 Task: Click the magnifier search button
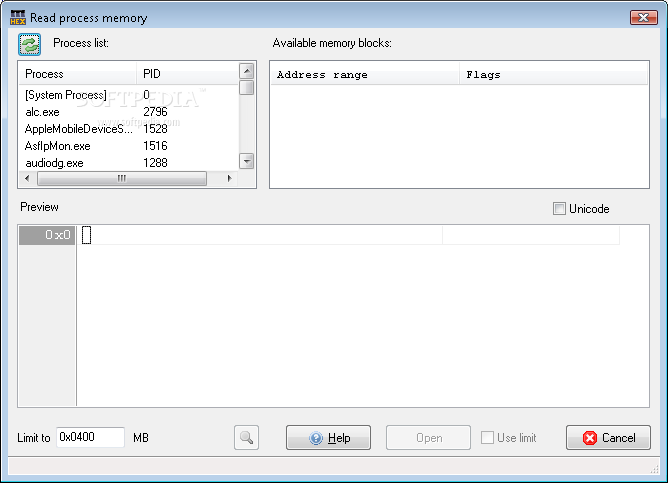pos(246,437)
